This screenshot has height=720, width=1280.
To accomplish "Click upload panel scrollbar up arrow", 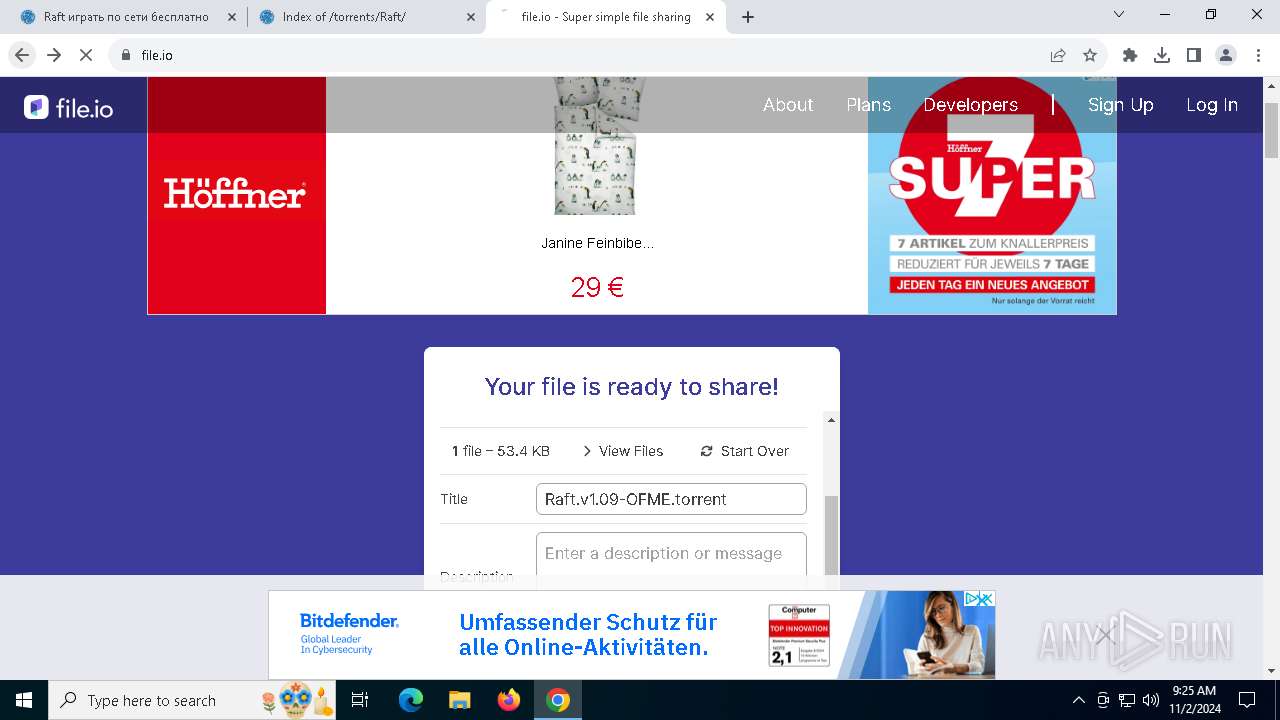I will tap(830, 420).
